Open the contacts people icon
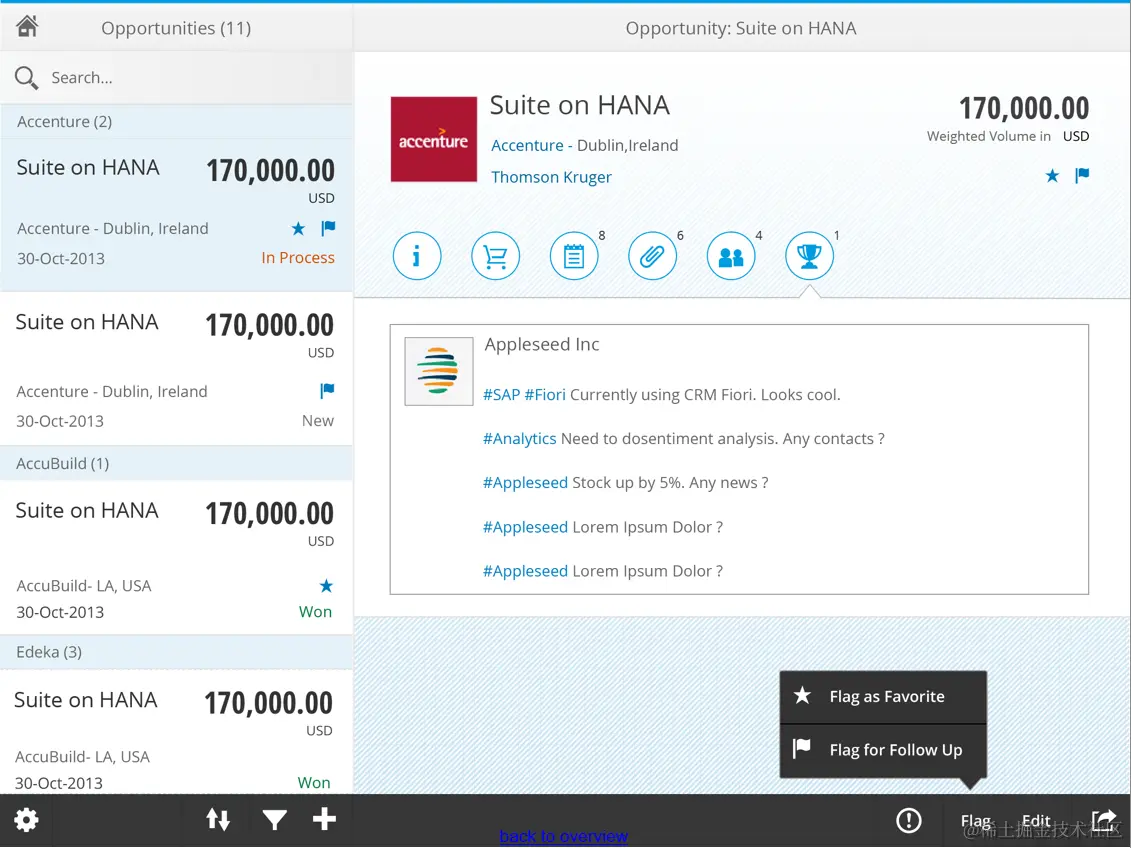The height and width of the screenshot is (848, 1131). click(x=731, y=256)
